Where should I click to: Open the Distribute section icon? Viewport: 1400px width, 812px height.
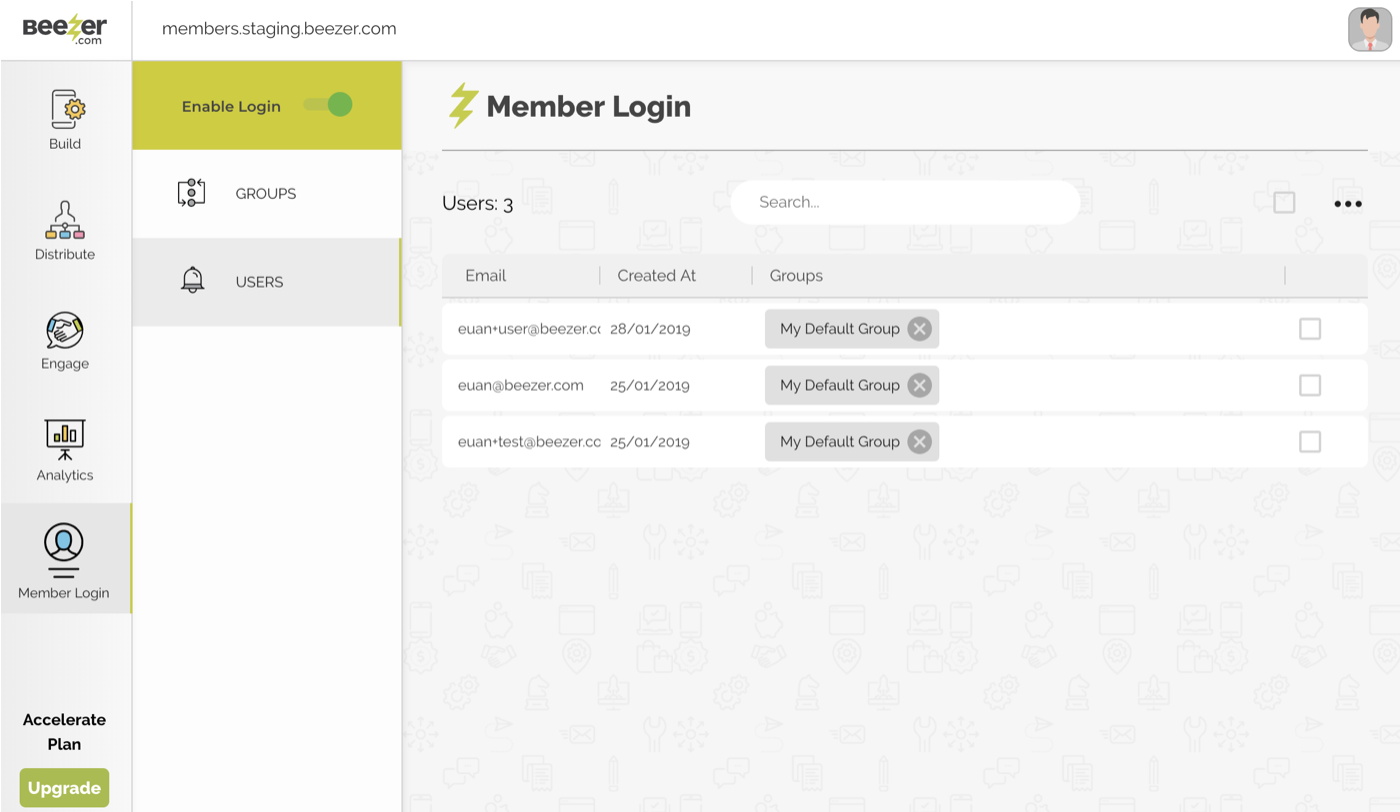[x=65, y=221]
